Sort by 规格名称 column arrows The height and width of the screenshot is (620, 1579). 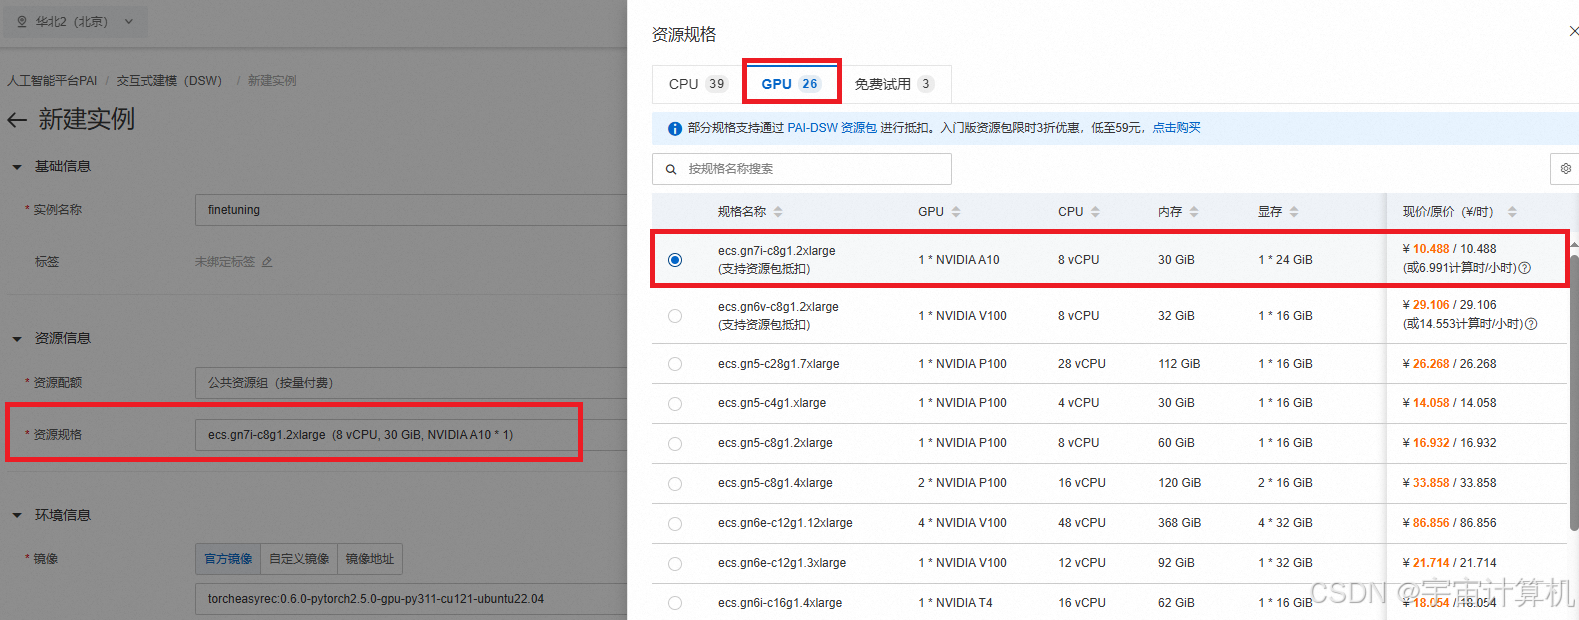pos(778,212)
